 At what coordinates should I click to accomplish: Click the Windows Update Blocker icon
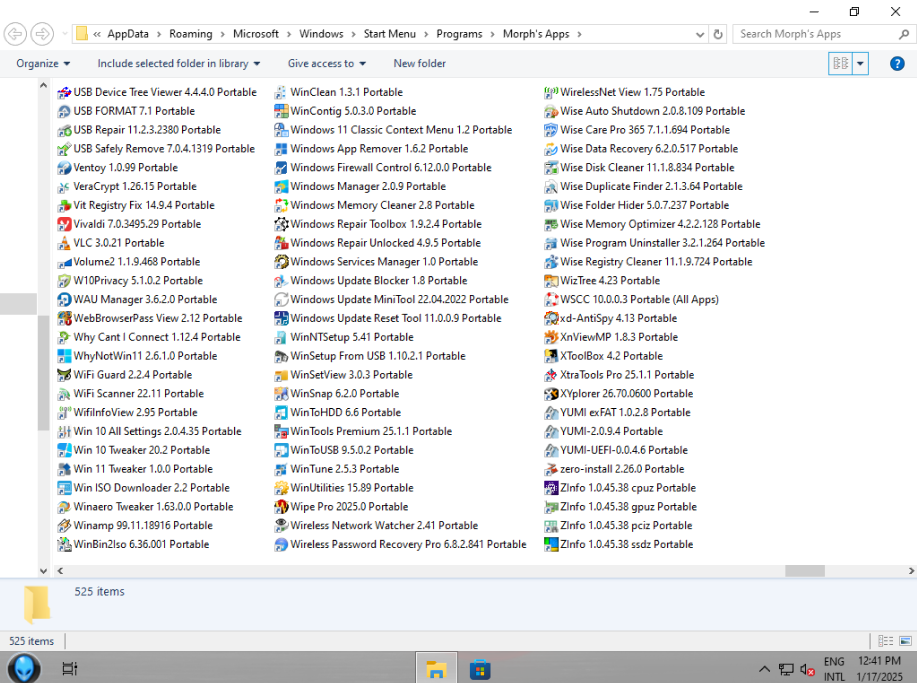click(281, 281)
